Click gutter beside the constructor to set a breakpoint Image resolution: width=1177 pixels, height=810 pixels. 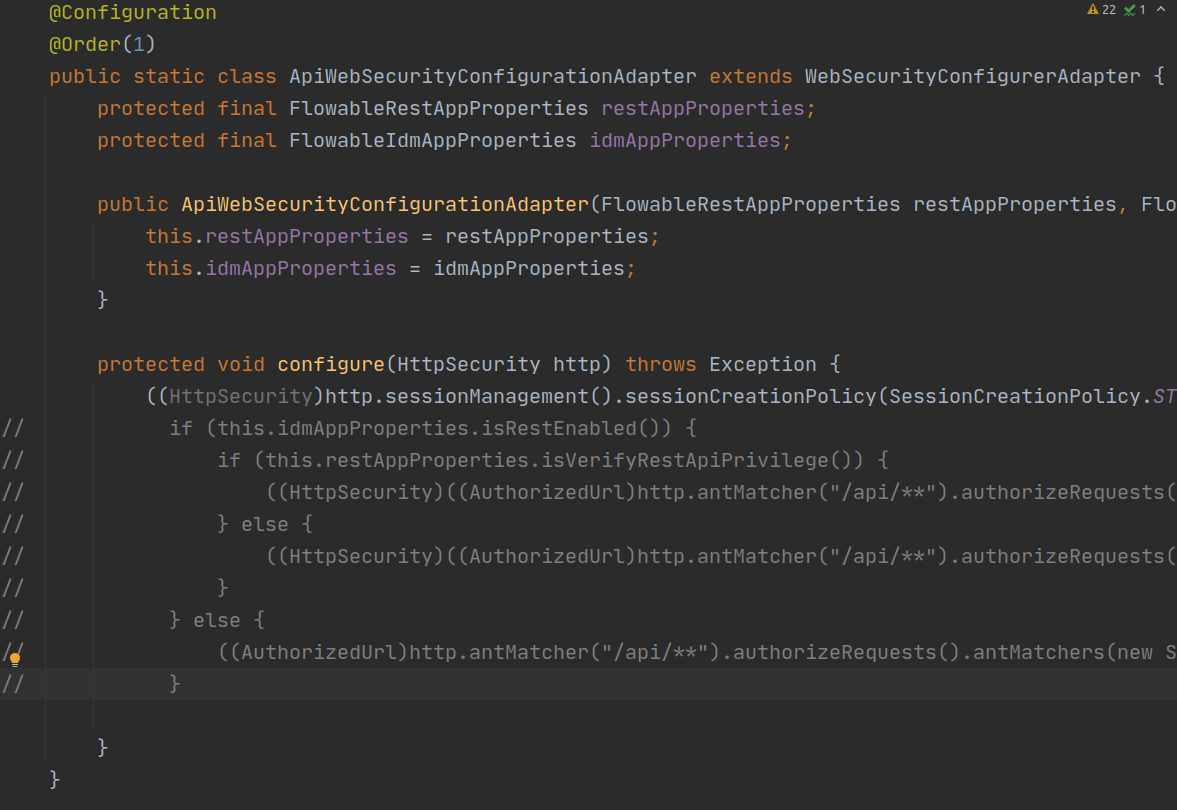point(30,204)
